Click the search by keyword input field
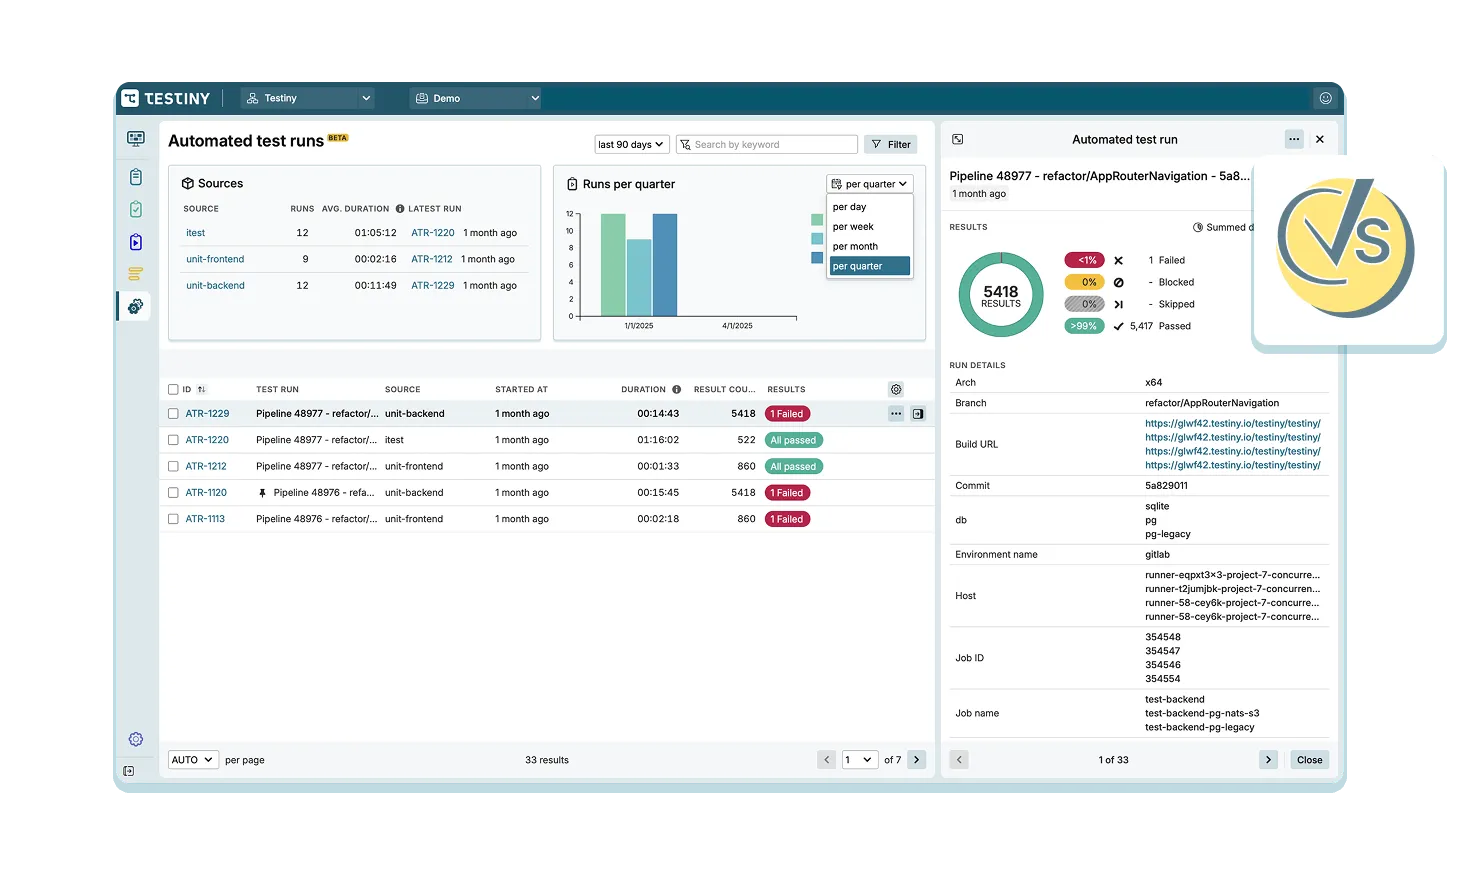Screen dimensions: 1460x873 766,144
